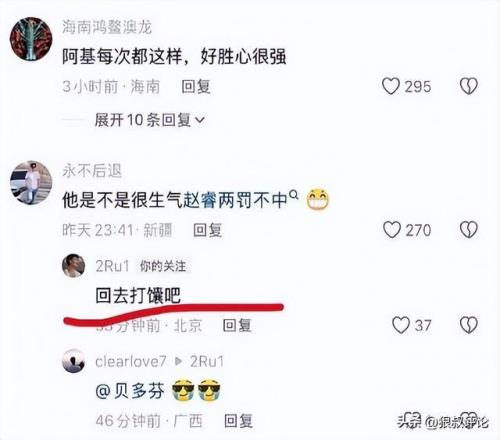Open lobster avatar of 海南鸿鳌澳龙
Viewport: 500px width, 440px height.
click(31, 39)
